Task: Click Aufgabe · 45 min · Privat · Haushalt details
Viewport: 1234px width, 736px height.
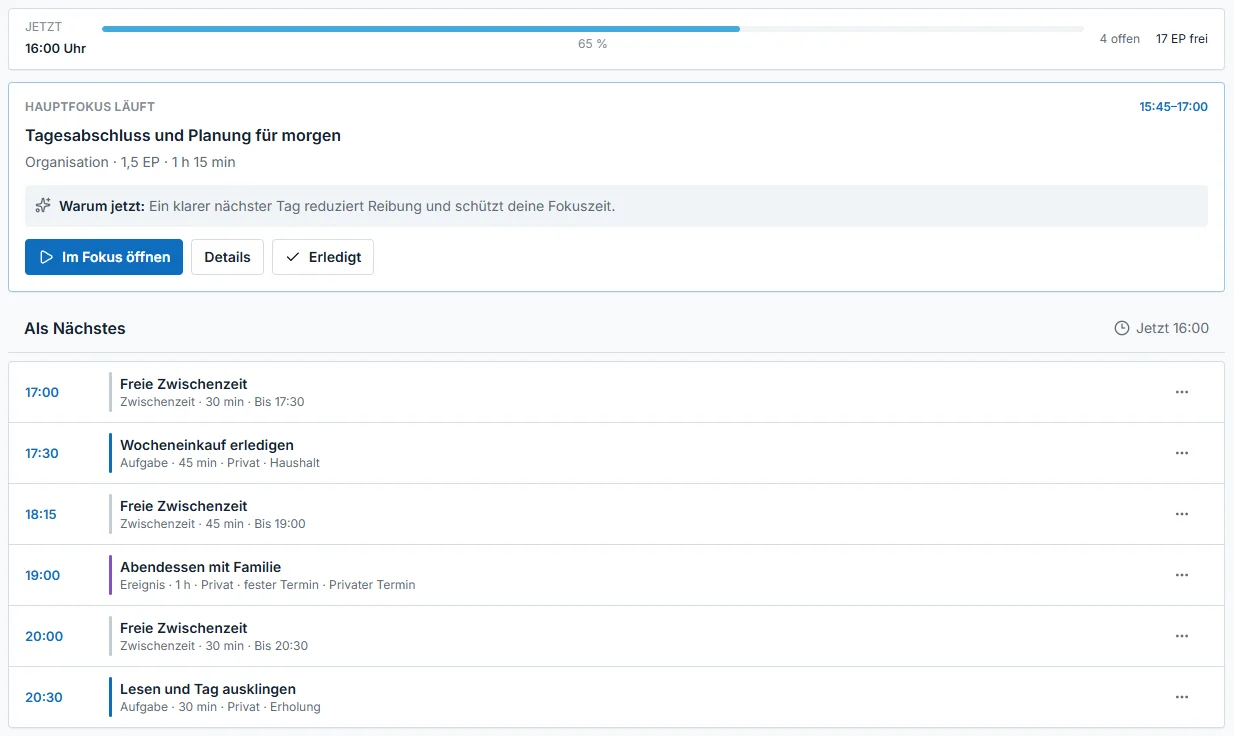Action: pos(220,463)
